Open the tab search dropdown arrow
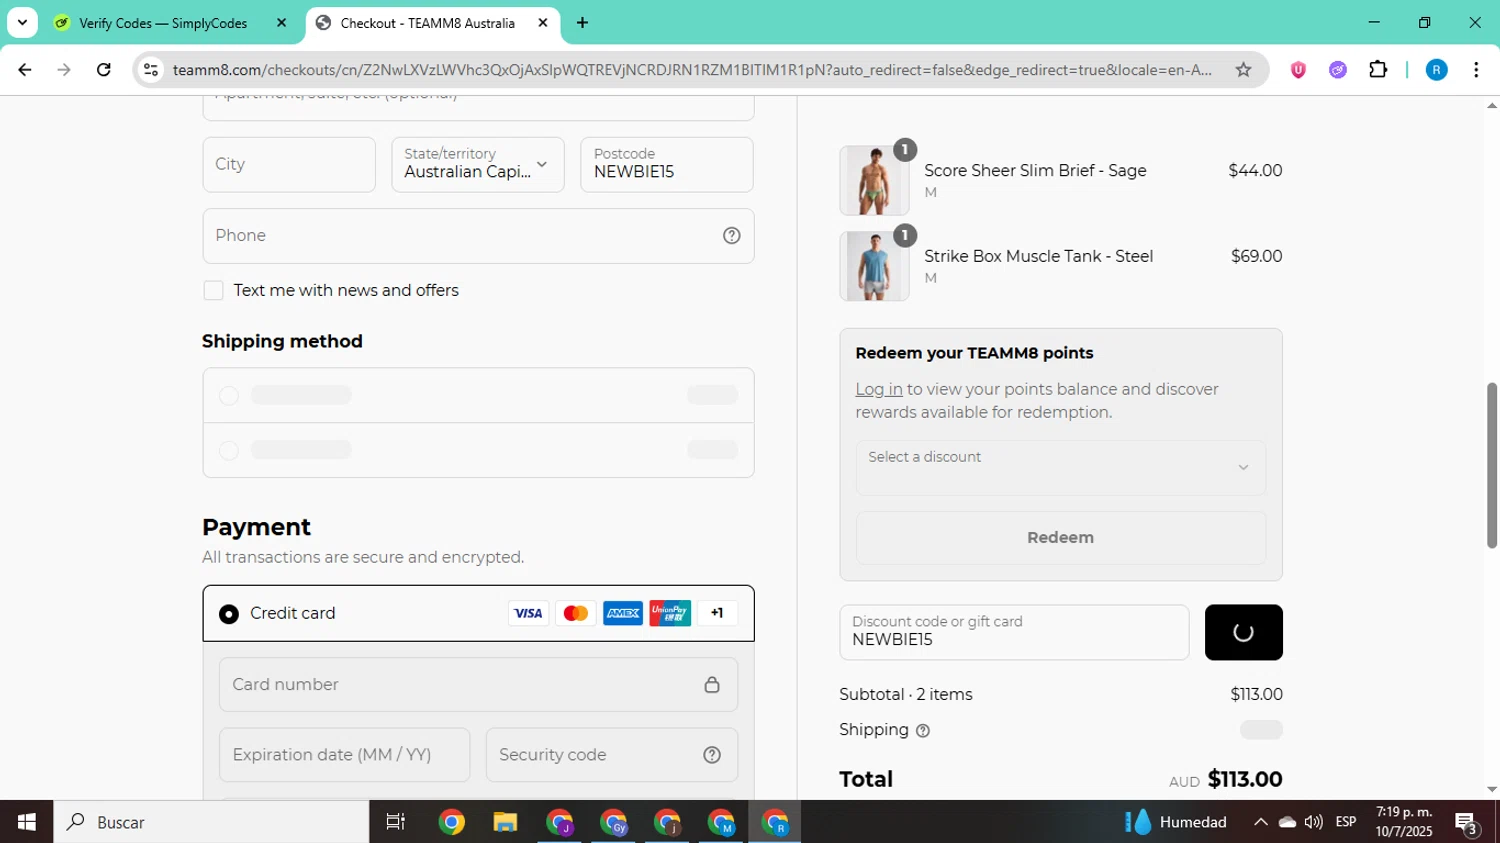This screenshot has height=843, width=1500. coord(22,22)
